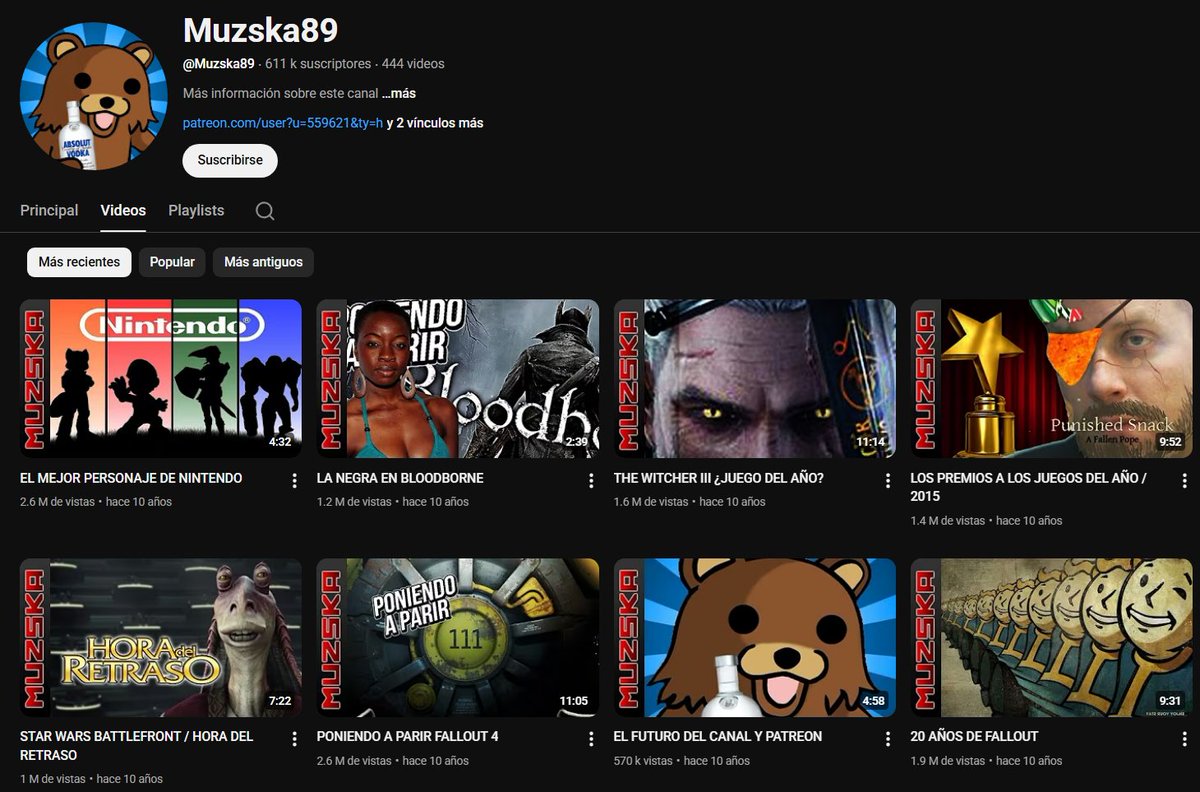Open options menu for EL FUTURO DEL CANAL Y PATREON
The height and width of the screenshot is (792, 1200).
[888, 739]
